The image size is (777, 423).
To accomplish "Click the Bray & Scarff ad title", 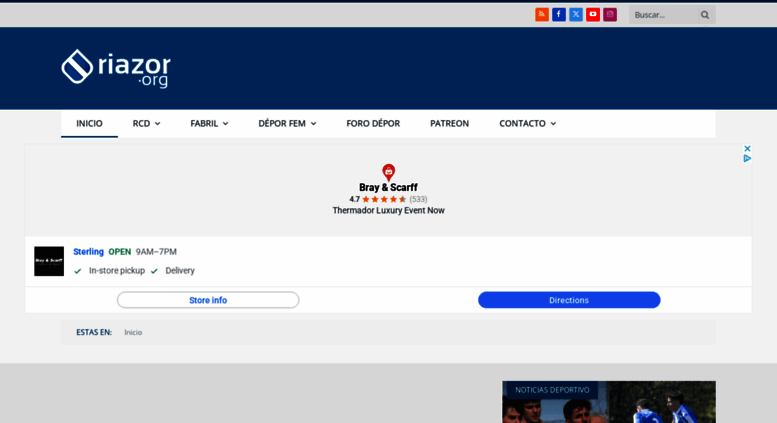I will 388,187.
